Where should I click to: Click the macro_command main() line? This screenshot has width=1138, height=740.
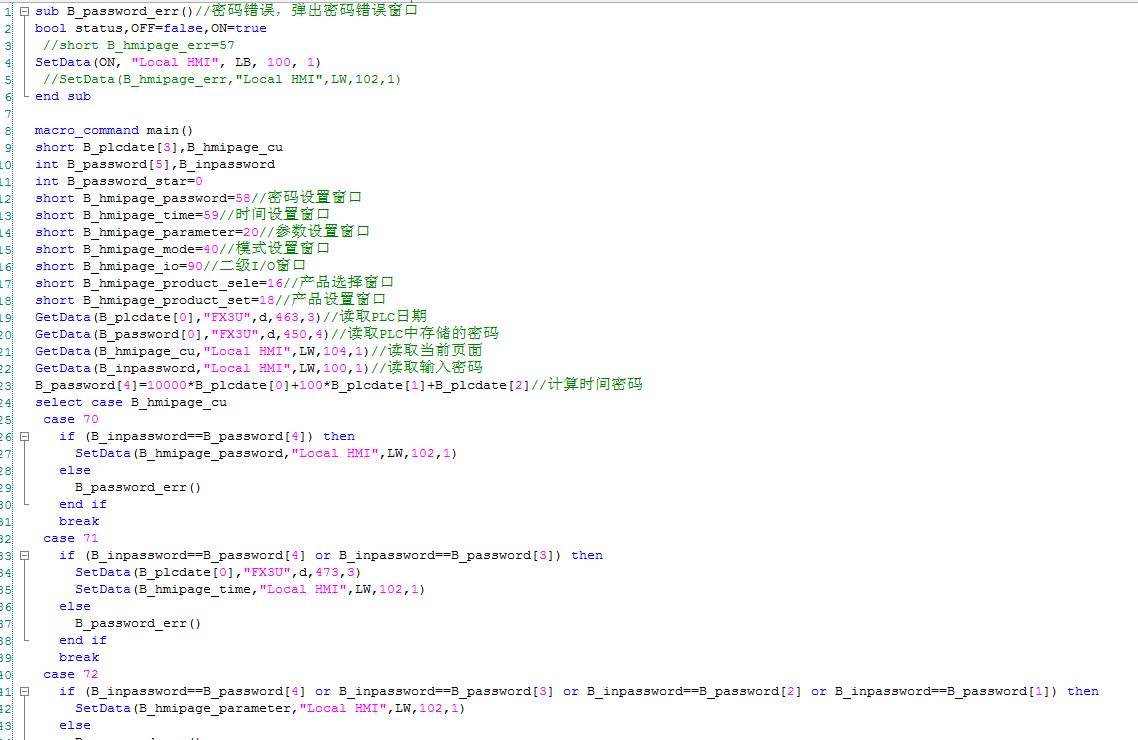(113, 130)
